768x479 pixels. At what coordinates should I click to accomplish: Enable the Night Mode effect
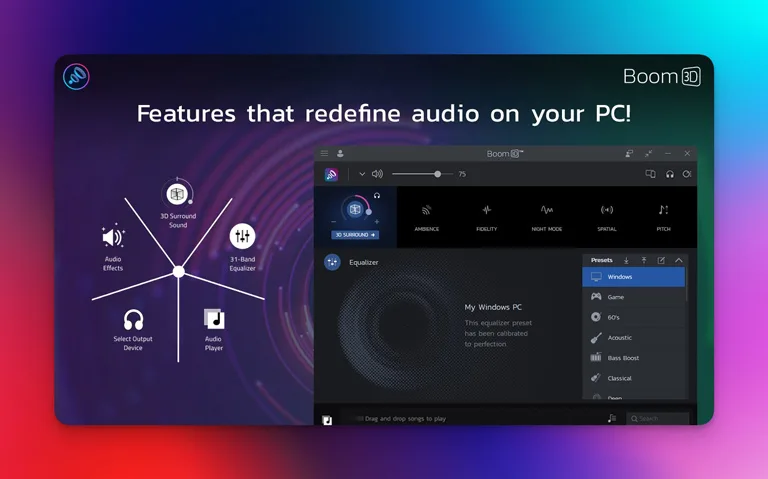tap(547, 217)
